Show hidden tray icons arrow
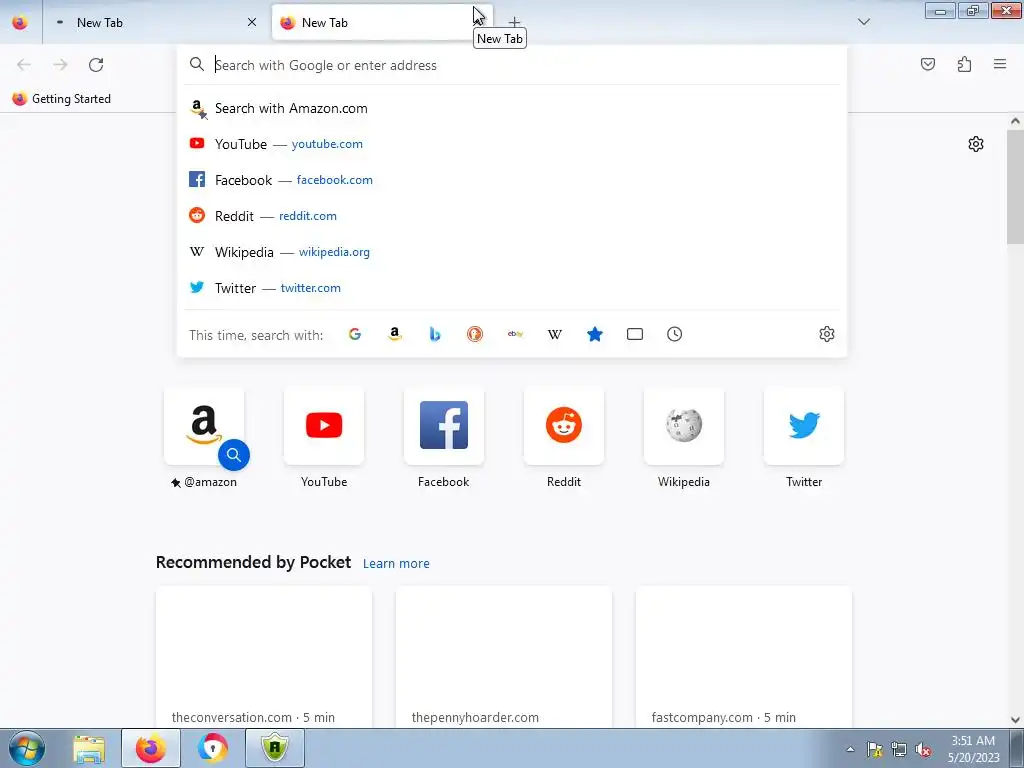 [850, 749]
